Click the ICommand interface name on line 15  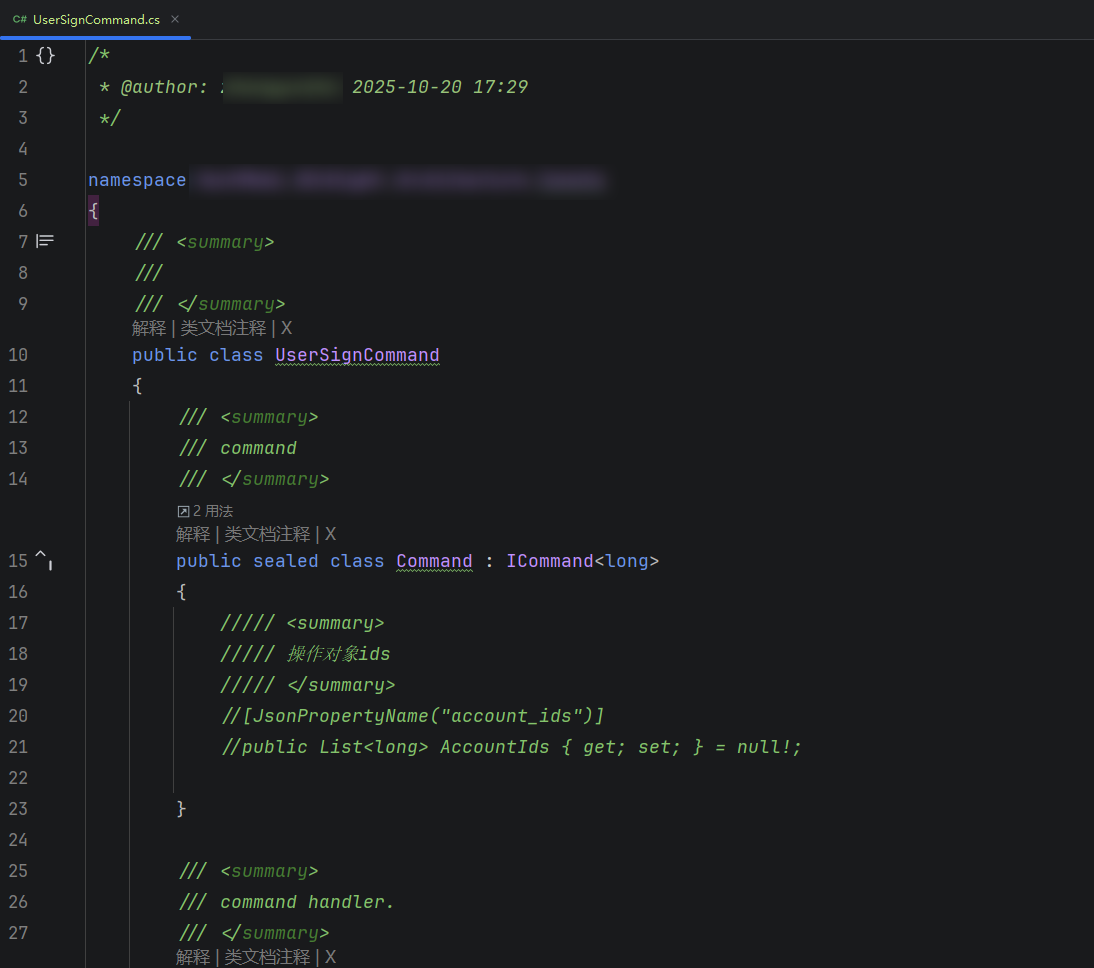click(x=549, y=561)
